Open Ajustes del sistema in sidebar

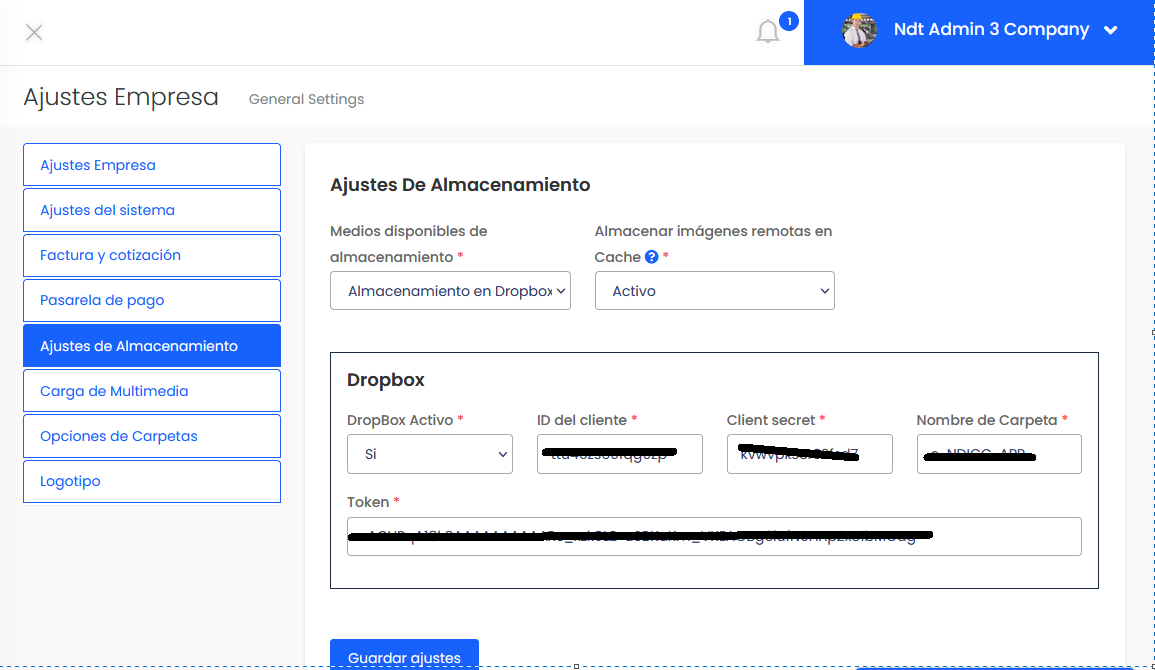151,210
